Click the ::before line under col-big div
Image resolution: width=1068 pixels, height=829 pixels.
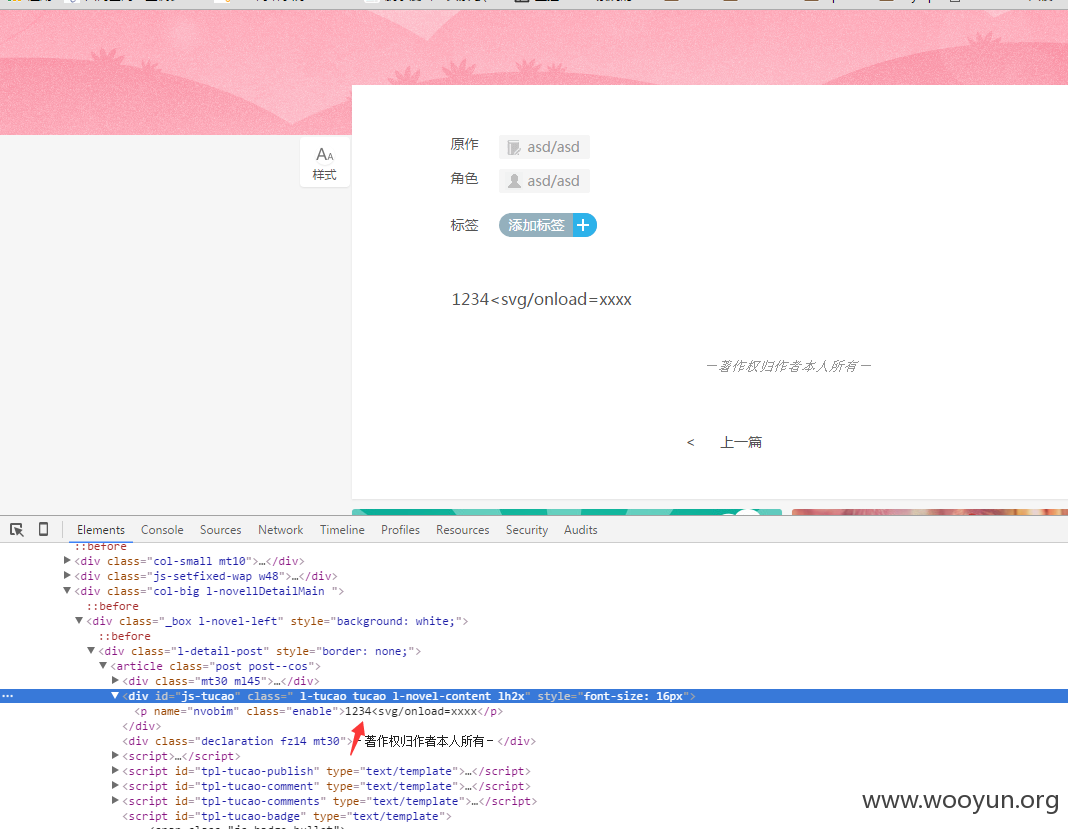112,606
